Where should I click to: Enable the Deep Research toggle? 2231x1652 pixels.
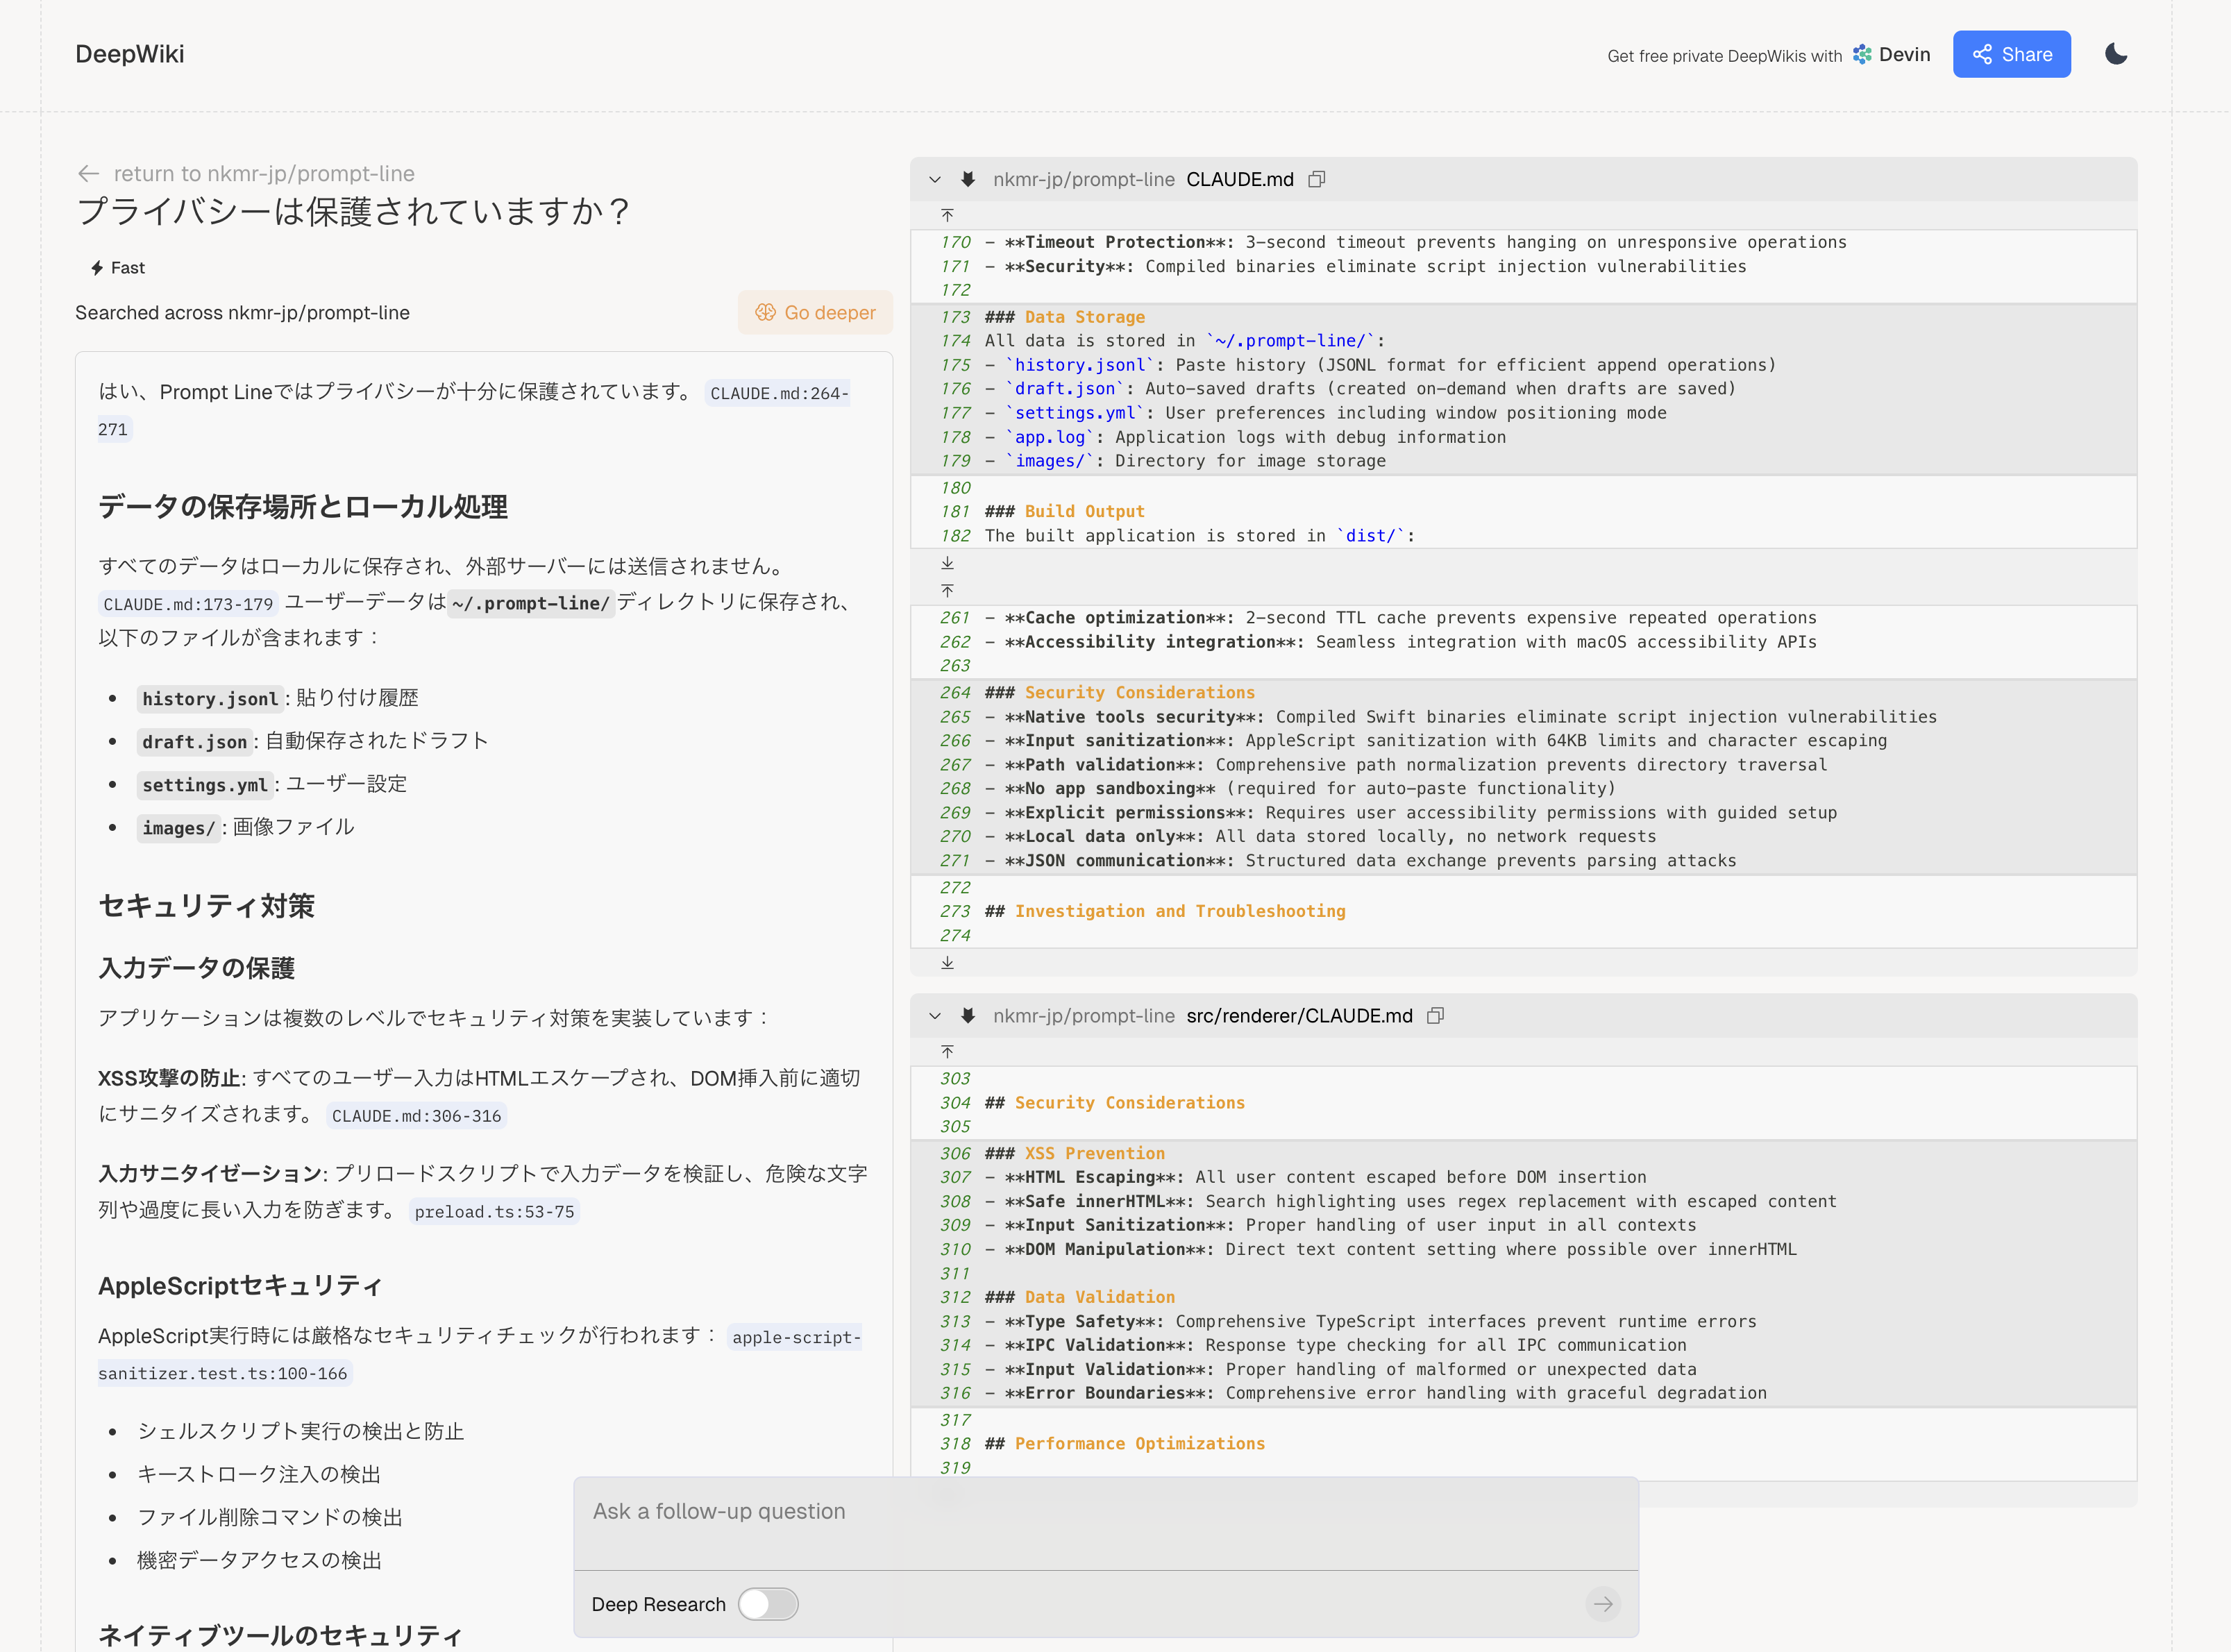click(x=768, y=1604)
